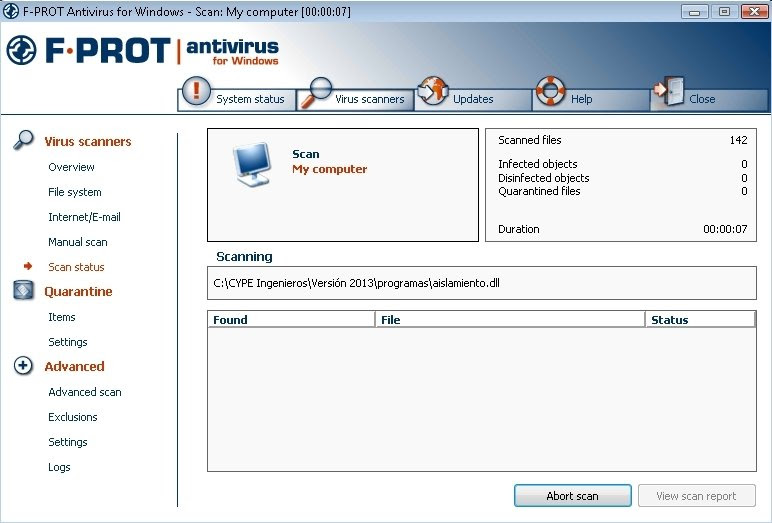This screenshot has height=523, width=772.
Task: Click the Advanced plus circle icon
Action: (x=23, y=365)
